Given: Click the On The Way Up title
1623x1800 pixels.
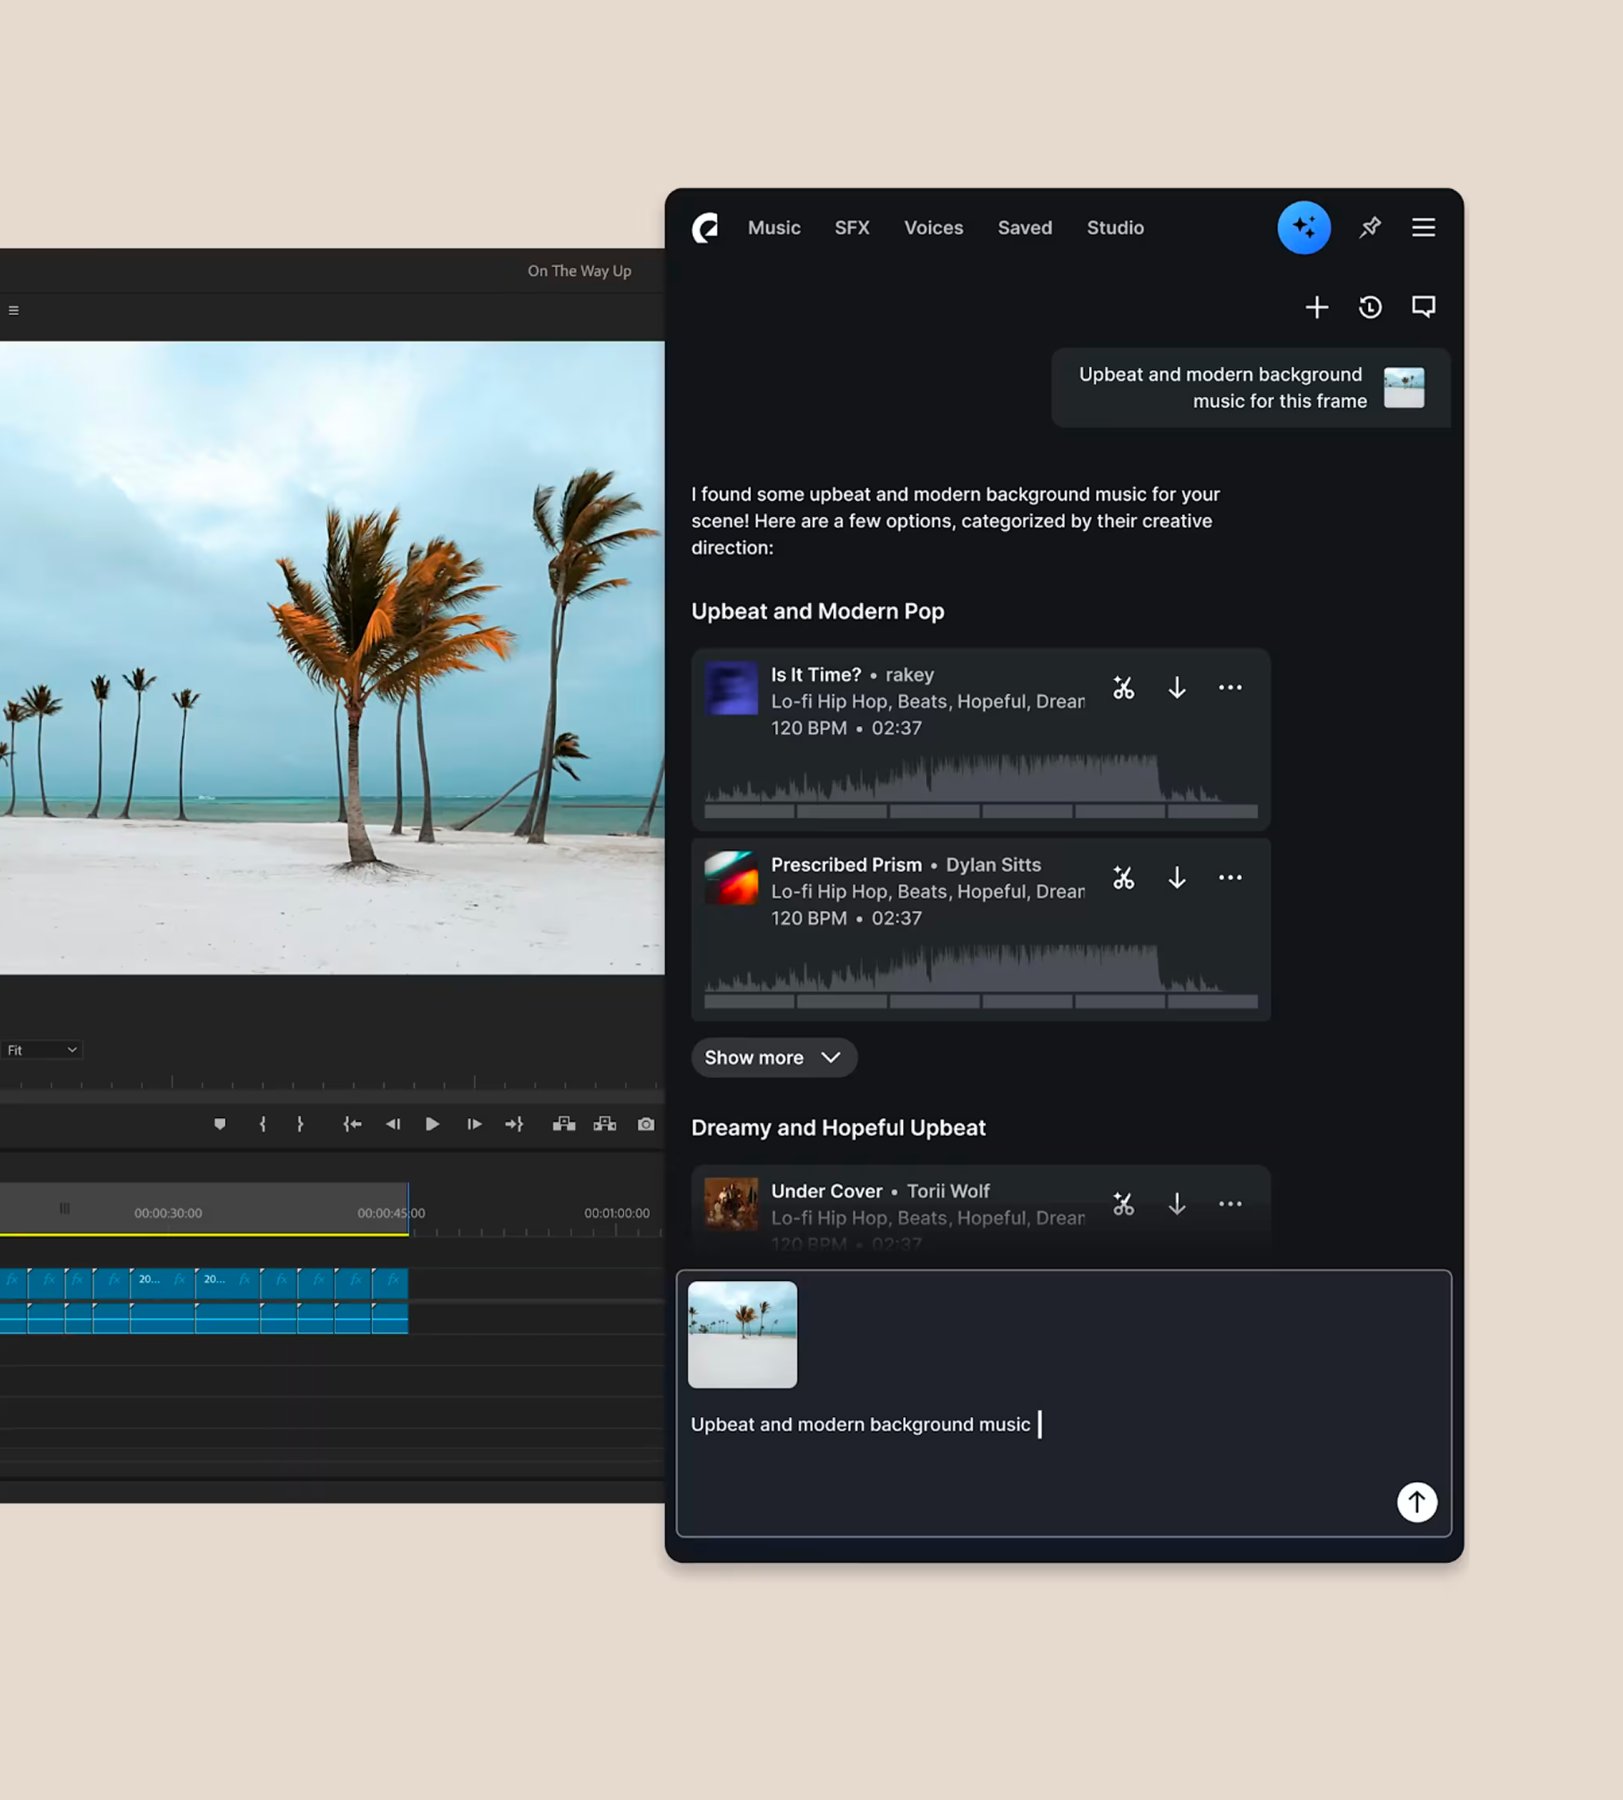Looking at the screenshot, I should [579, 271].
